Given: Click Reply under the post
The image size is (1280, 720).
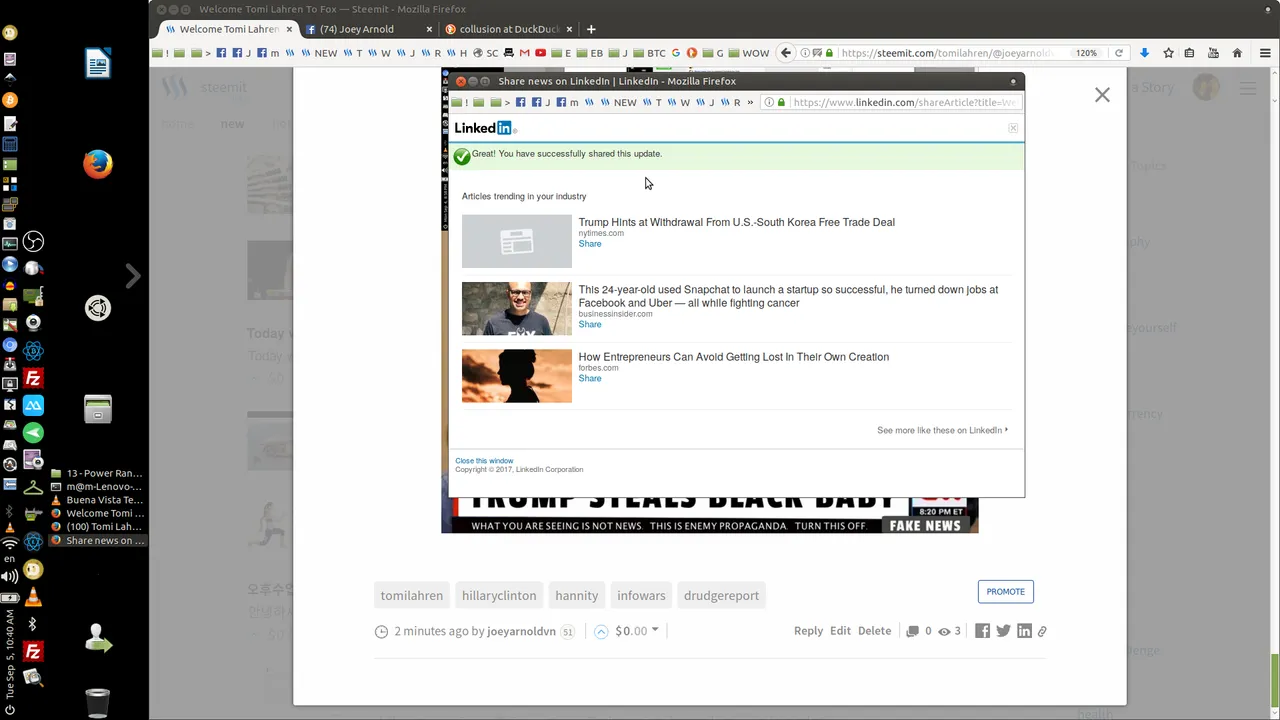Looking at the screenshot, I should 808,631.
